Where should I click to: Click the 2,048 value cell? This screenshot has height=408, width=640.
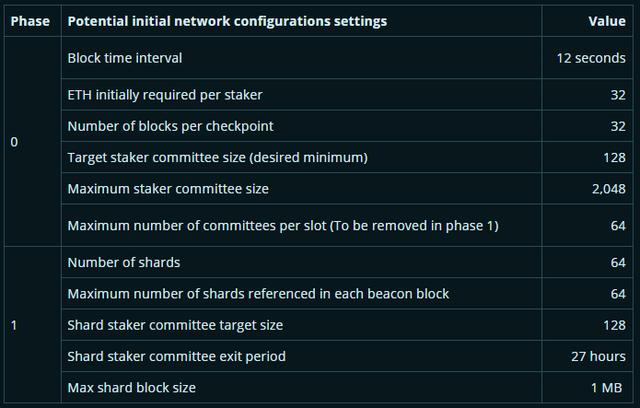[x=608, y=188]
